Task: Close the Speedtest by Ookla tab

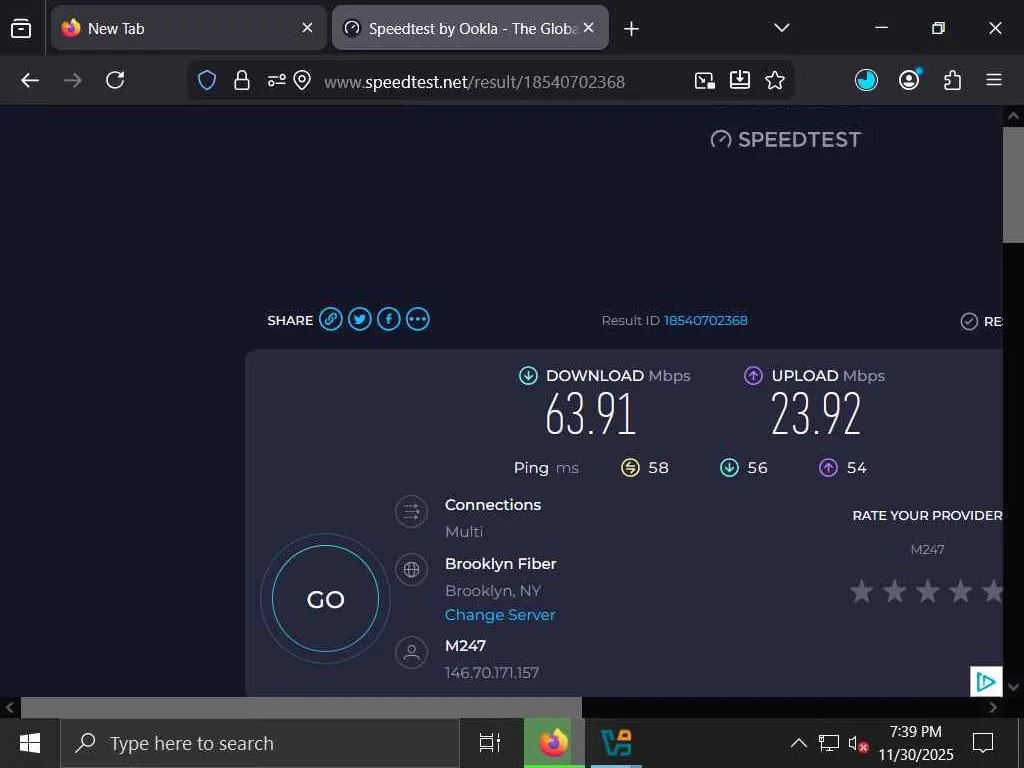Action: [588, 28]
